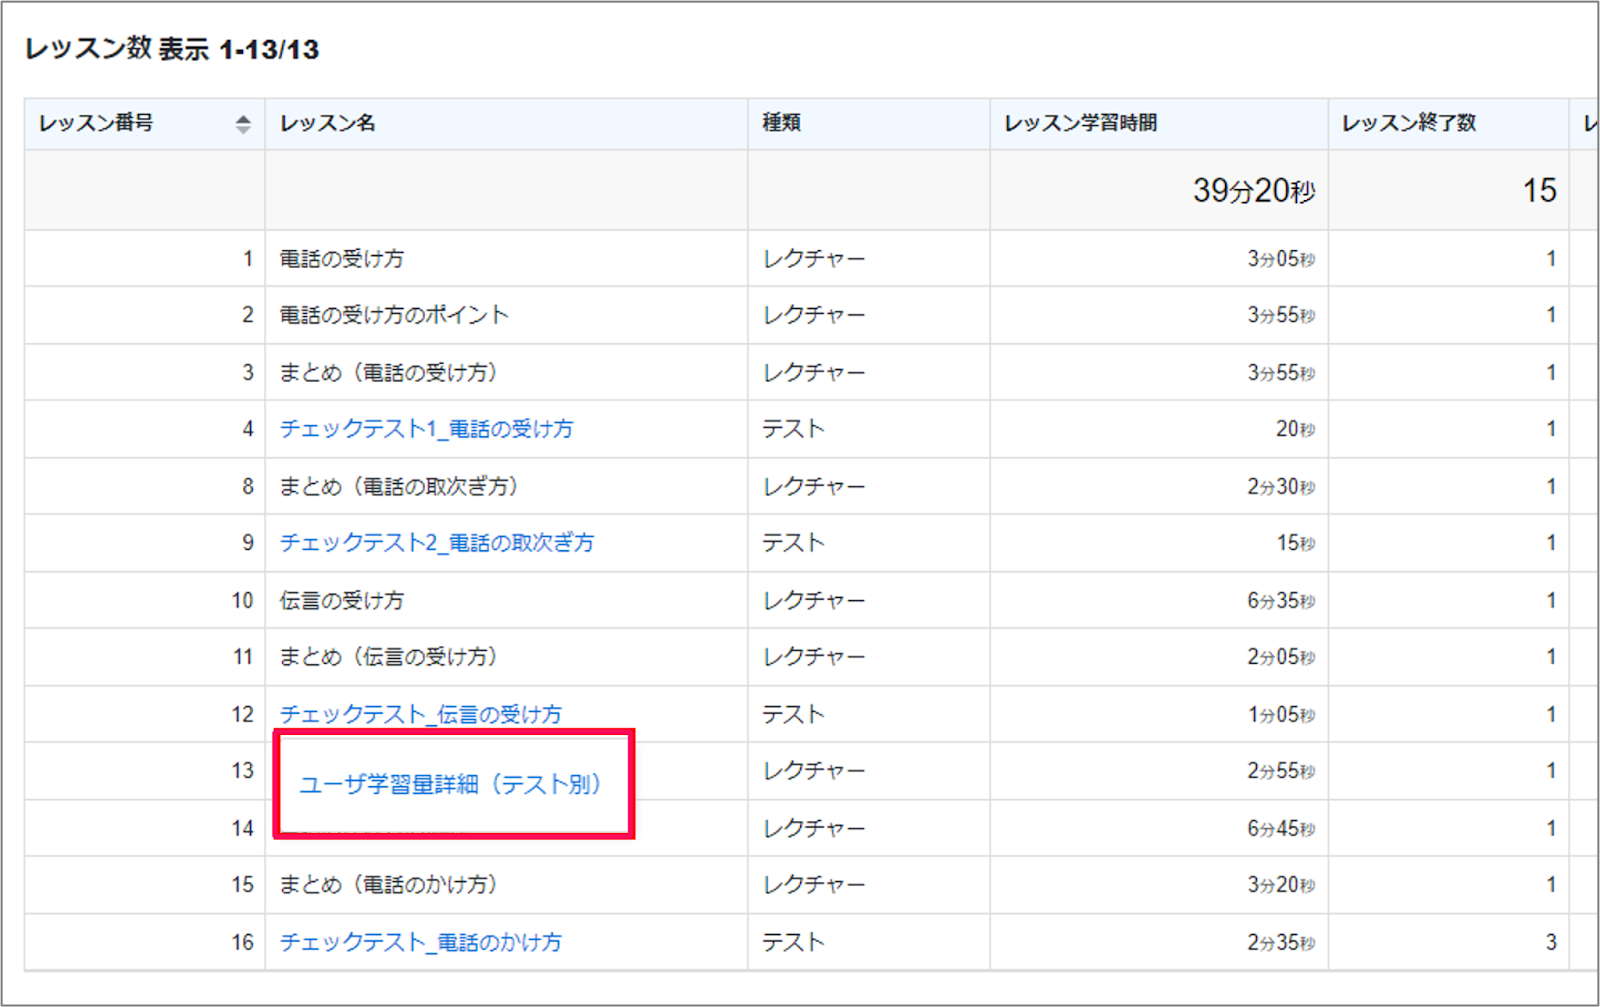Select the lesson name 電話の受け方 in row 1
Screen dimensions: 1600x1007
click(342, 259)
